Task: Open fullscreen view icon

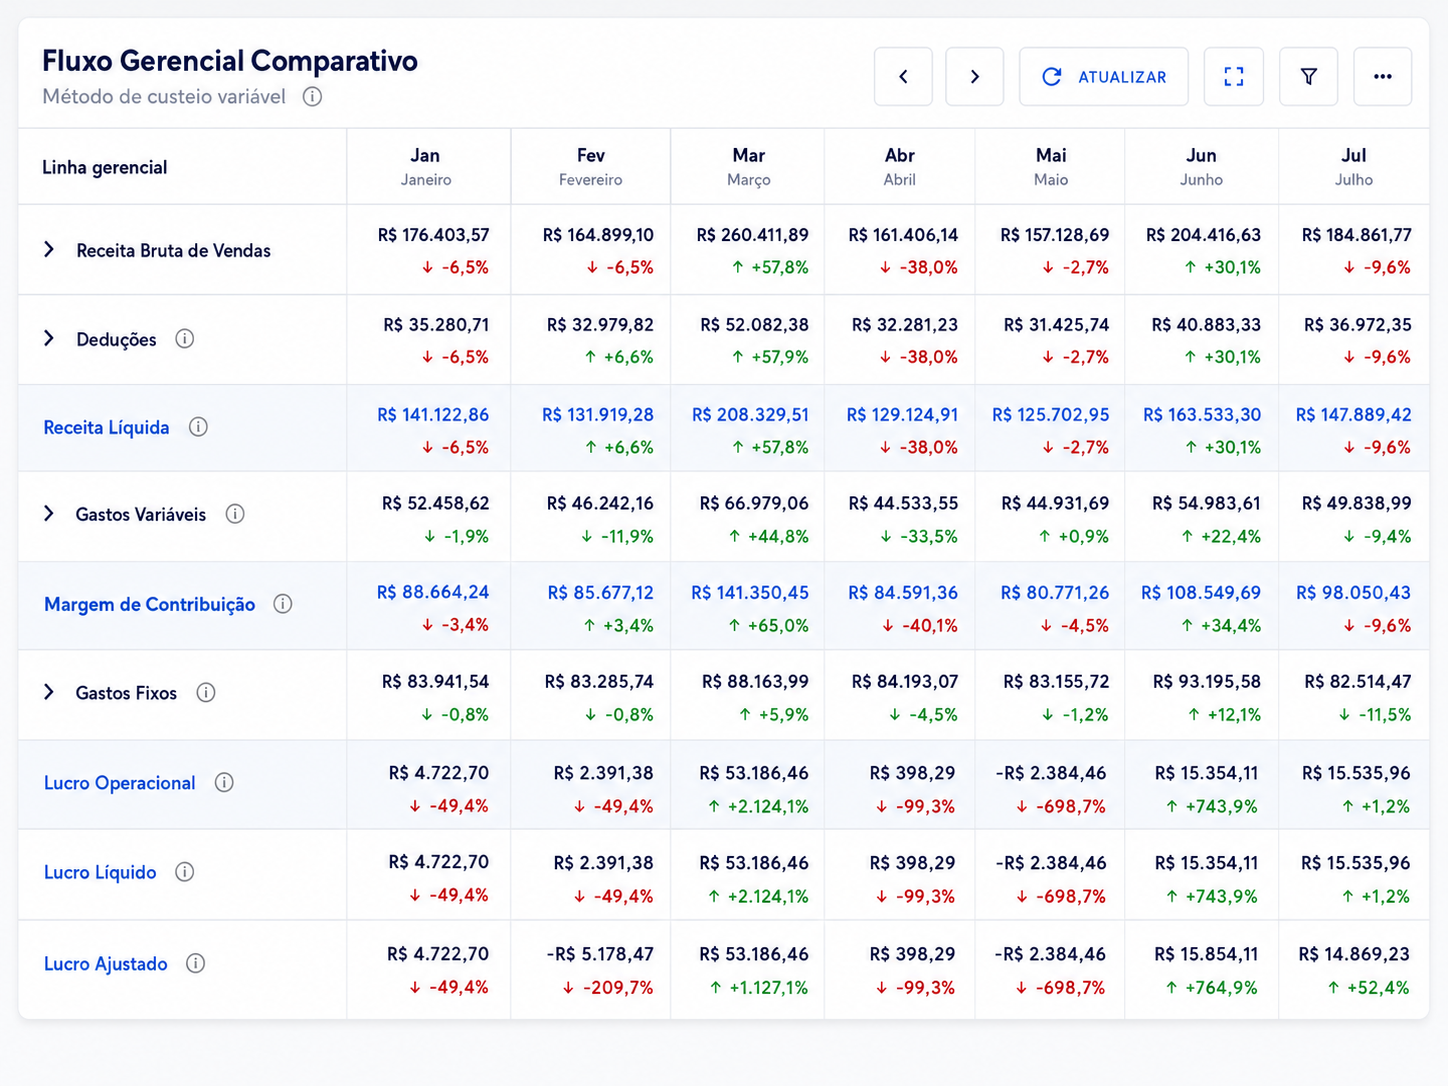Action: 1234,77
